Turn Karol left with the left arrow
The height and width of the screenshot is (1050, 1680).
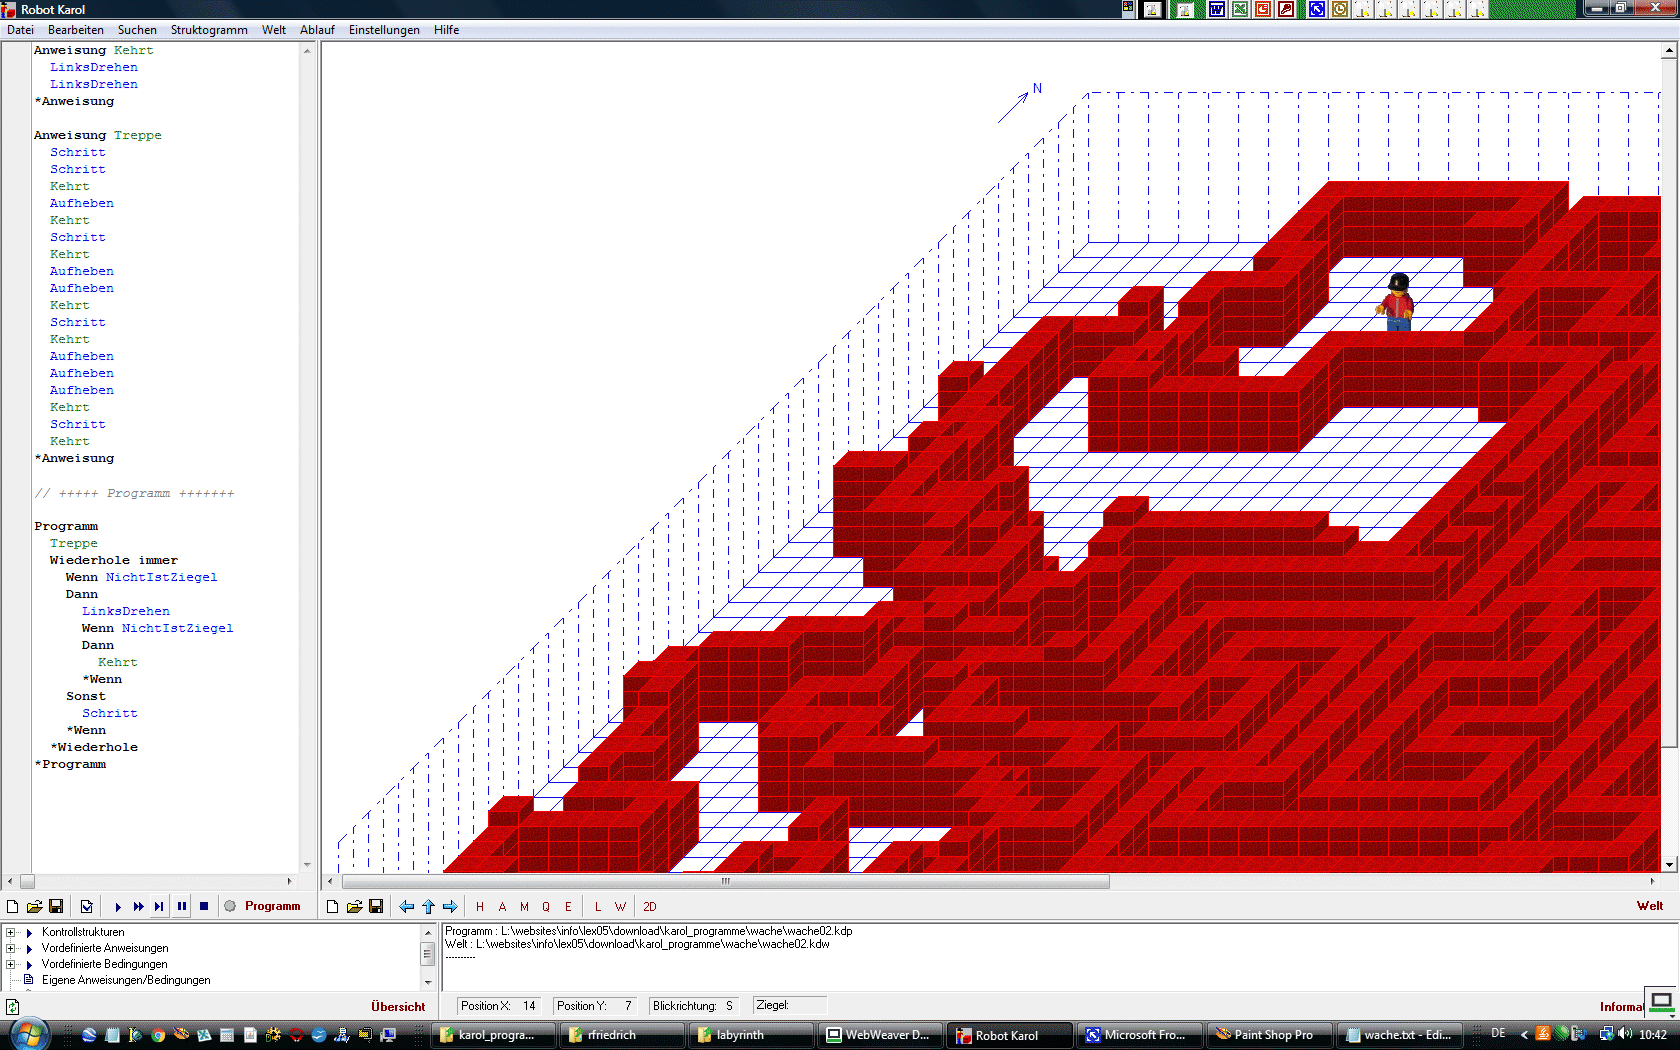[x=406, y=907]
